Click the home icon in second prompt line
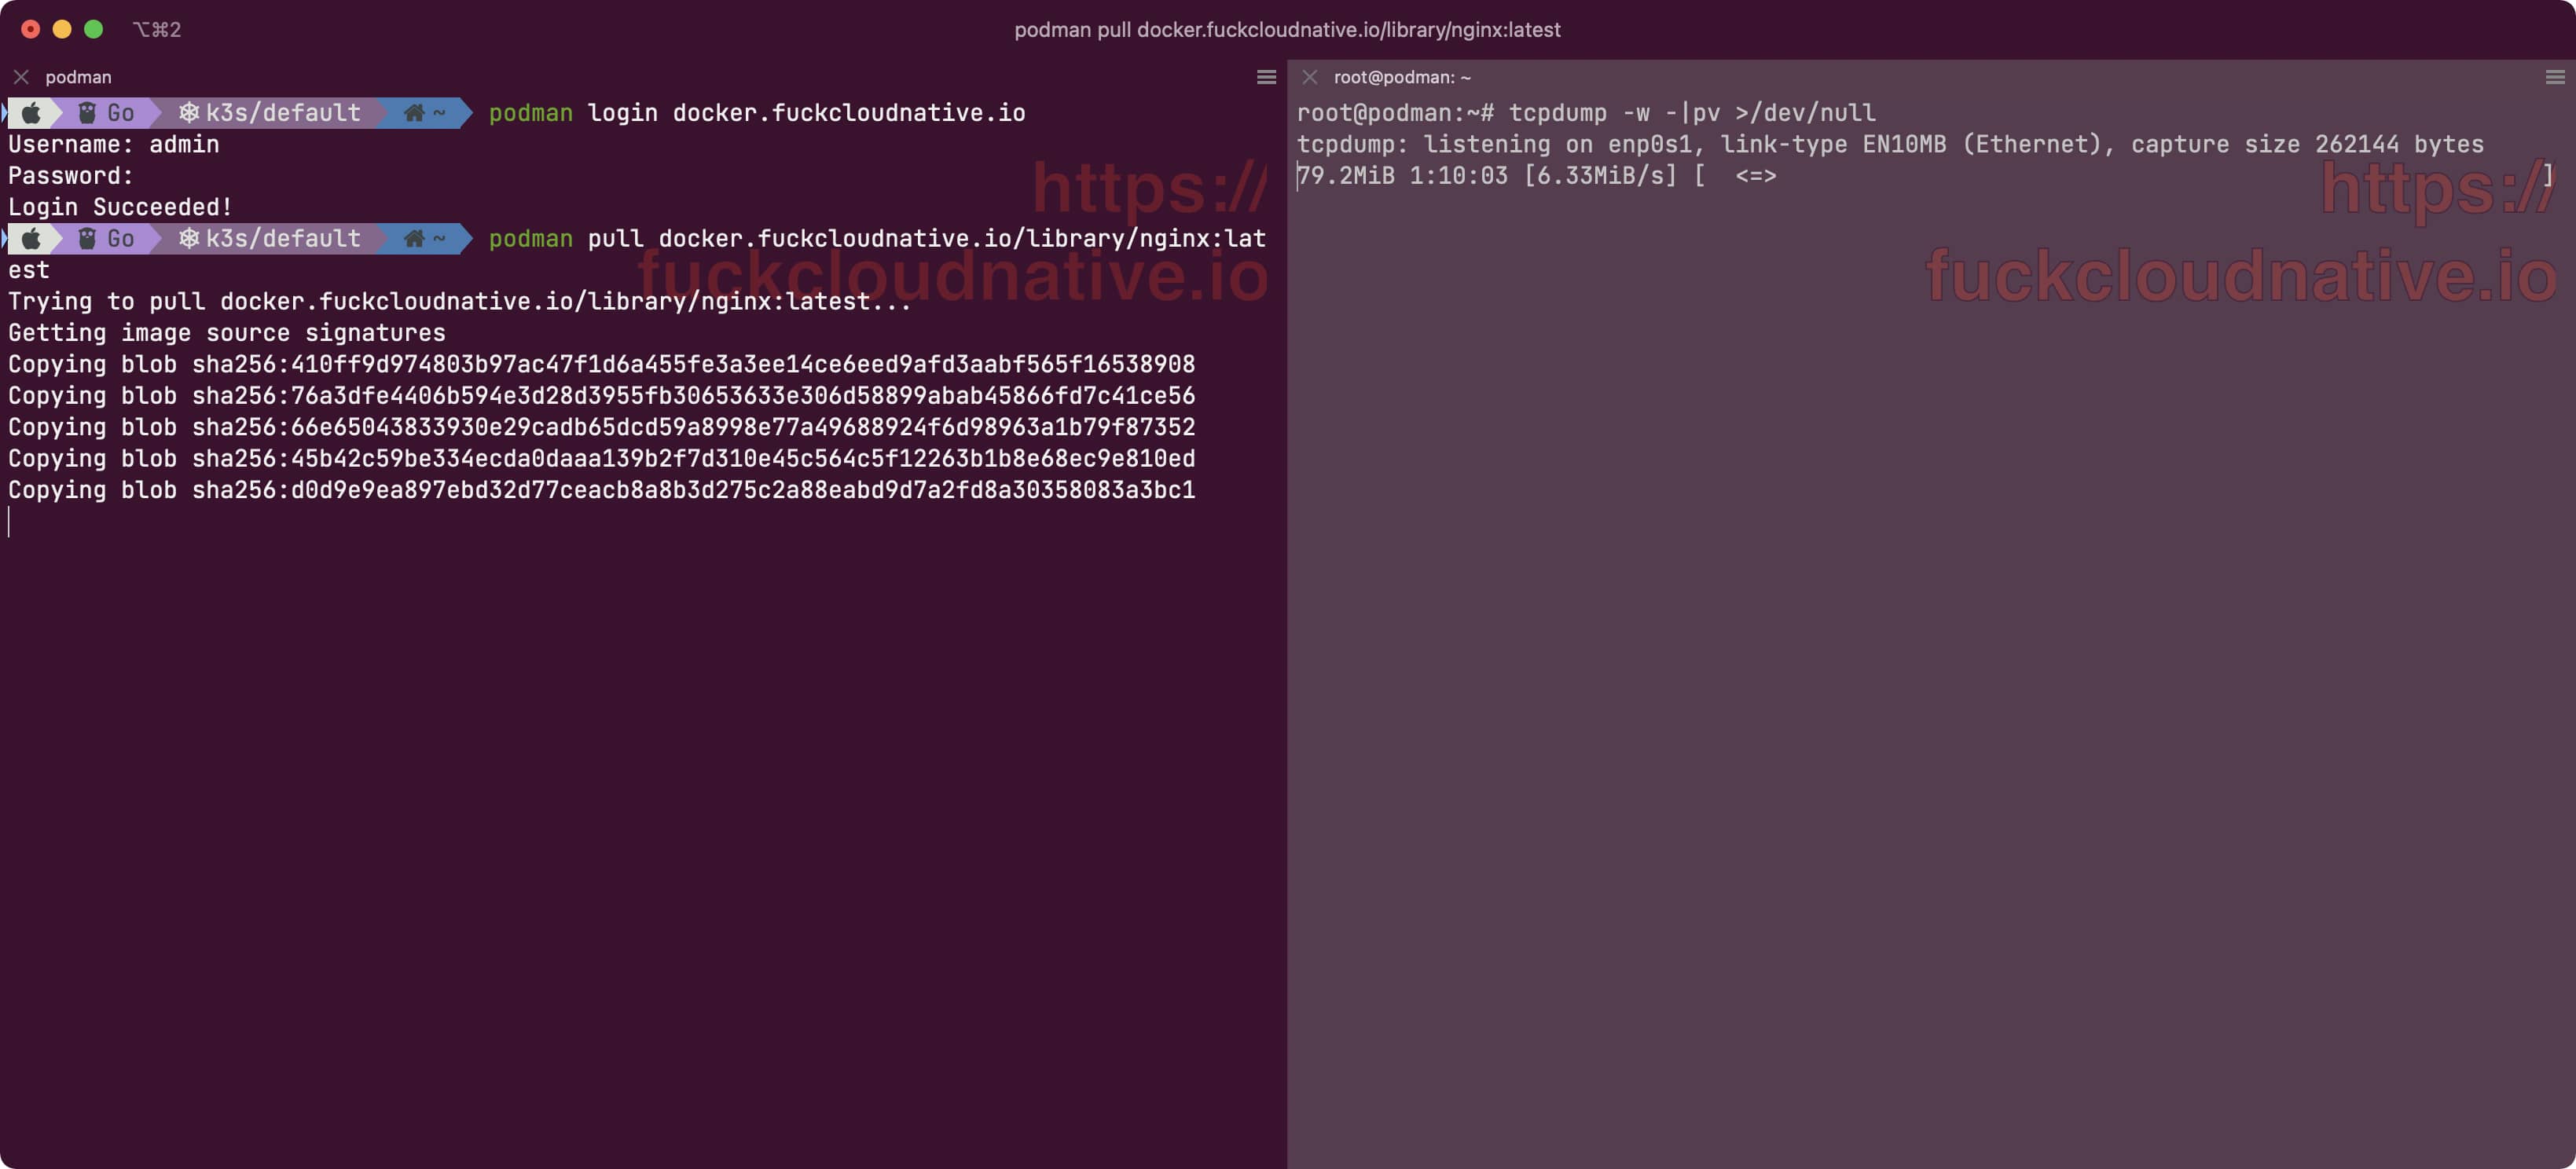 414,239
